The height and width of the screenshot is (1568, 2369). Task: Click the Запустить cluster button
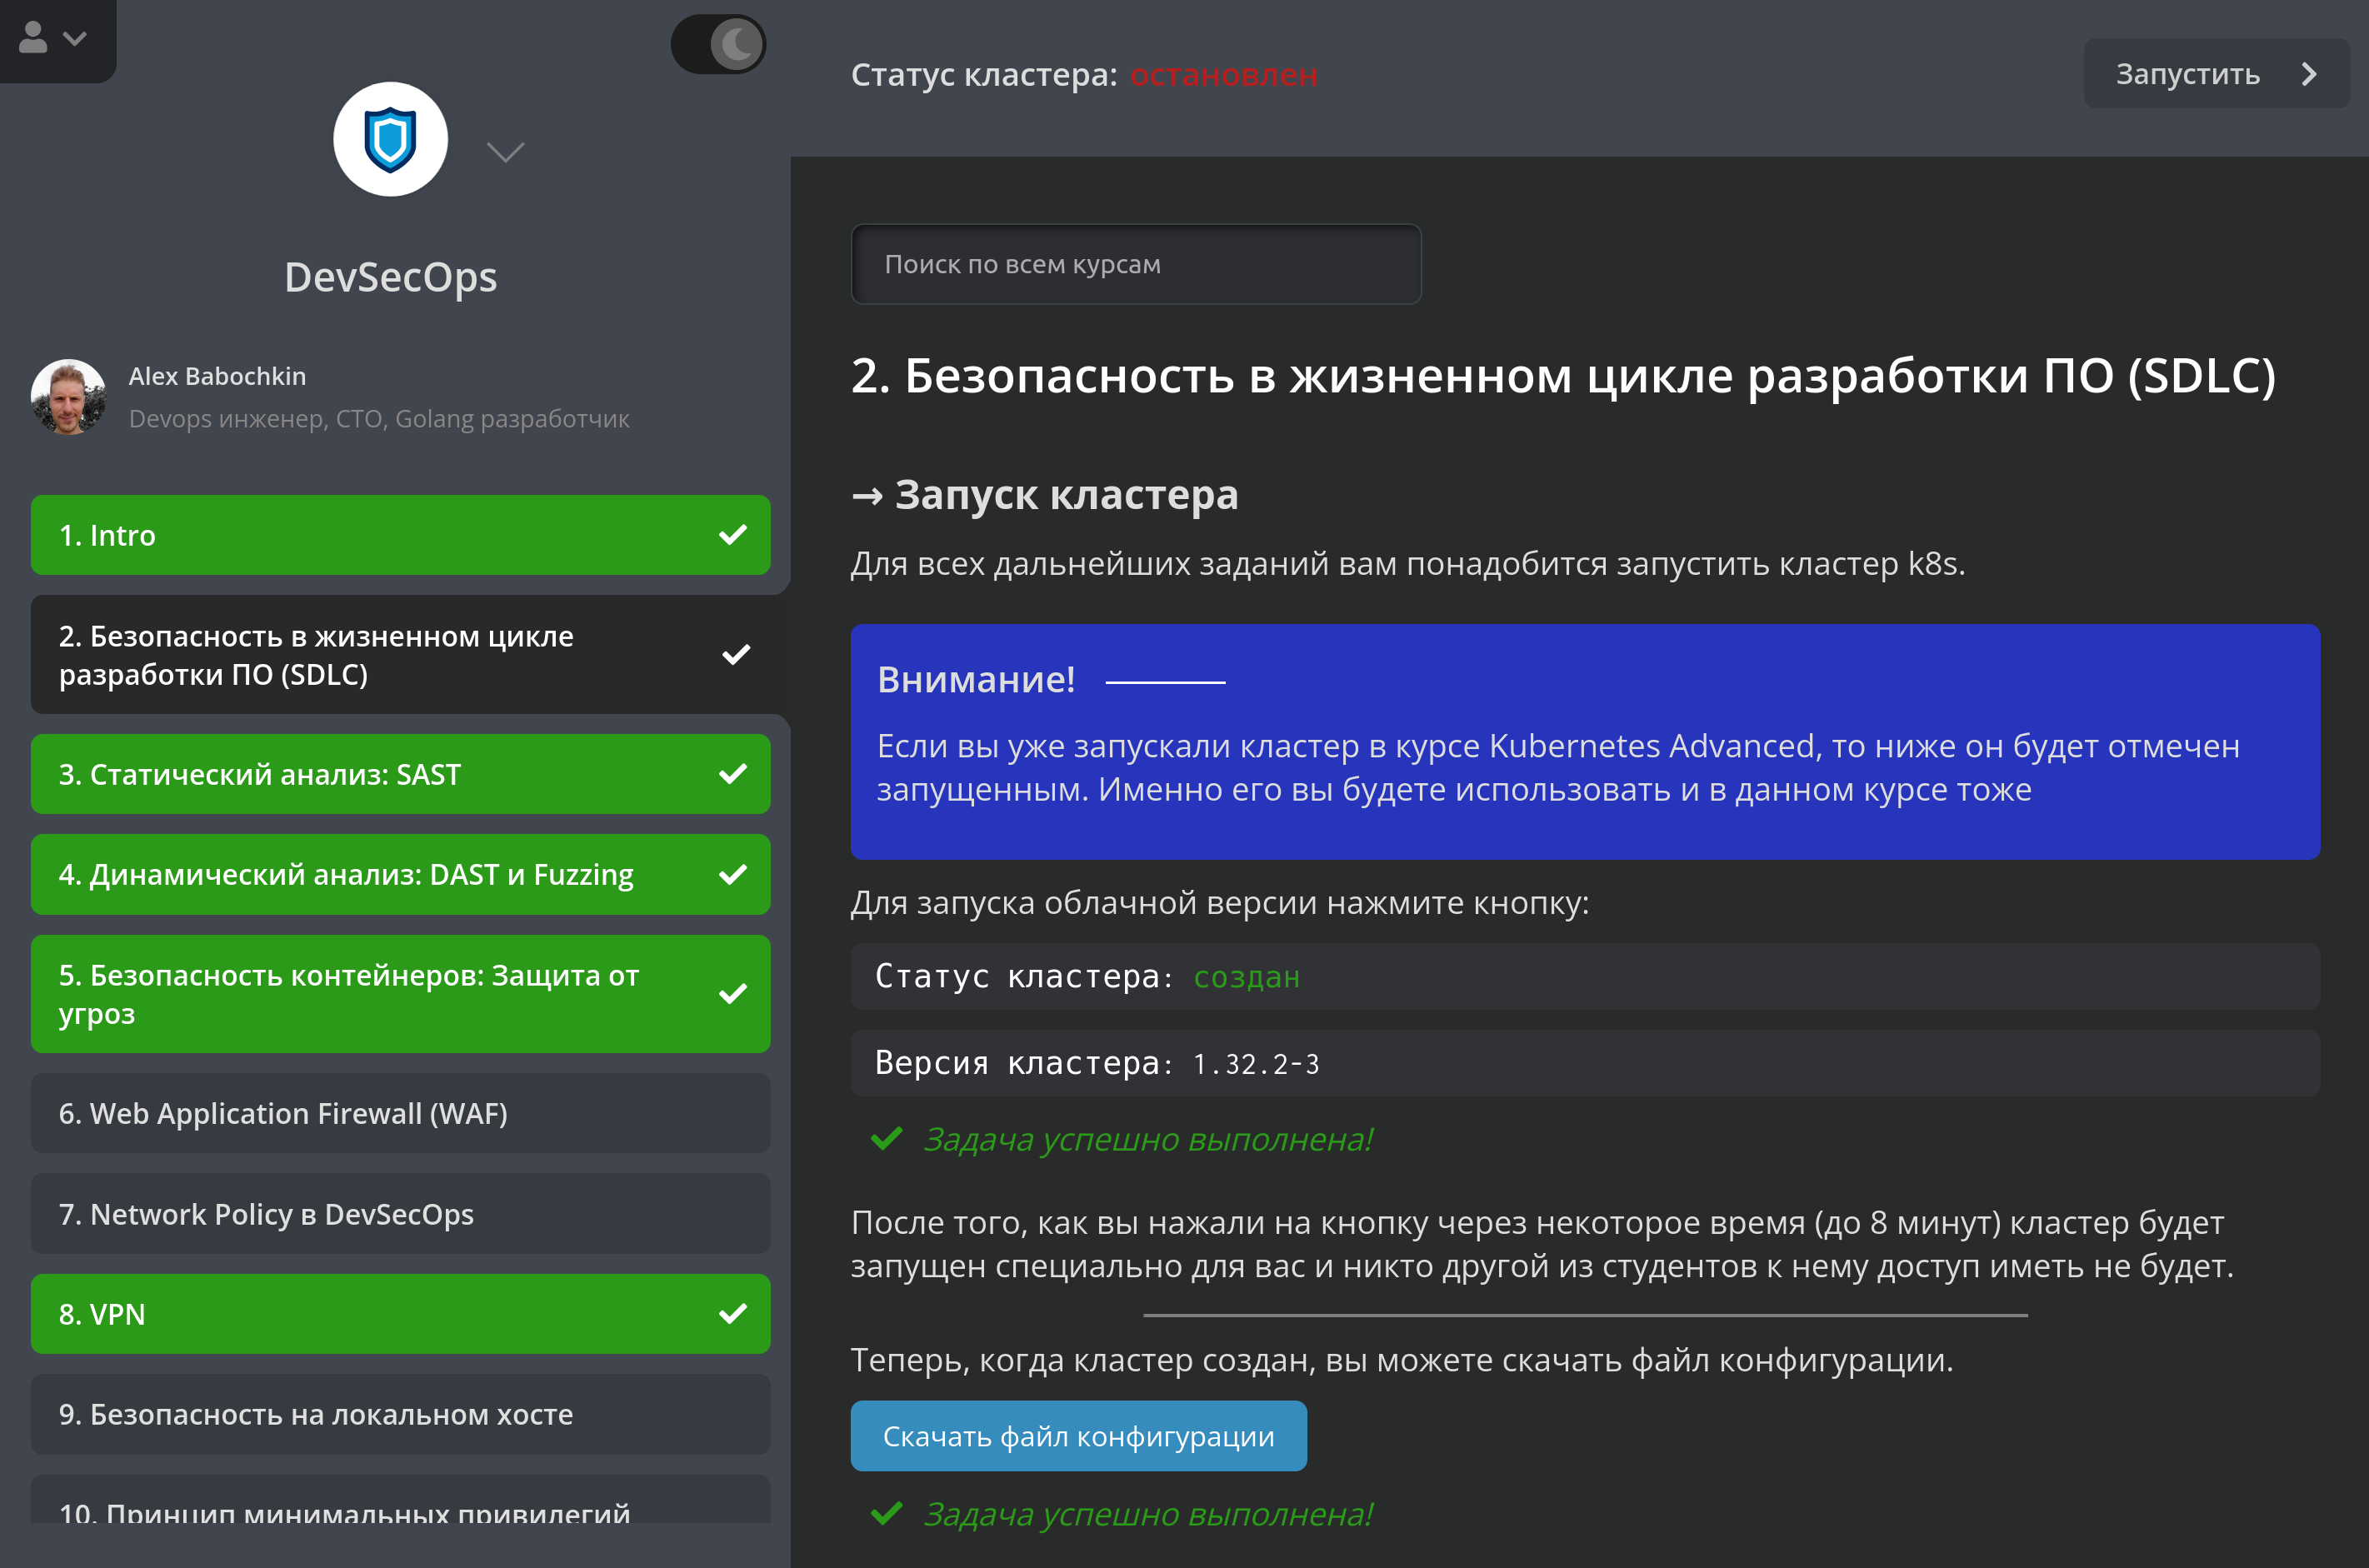click(2216, 74)
